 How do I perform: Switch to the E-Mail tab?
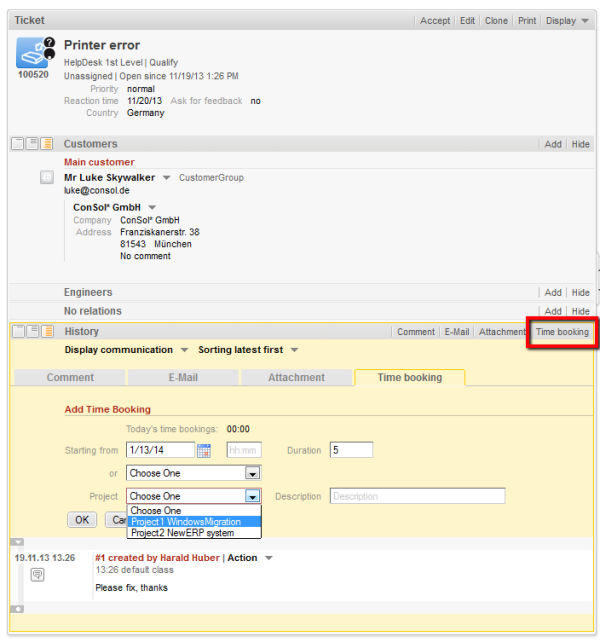coord(183,377)
